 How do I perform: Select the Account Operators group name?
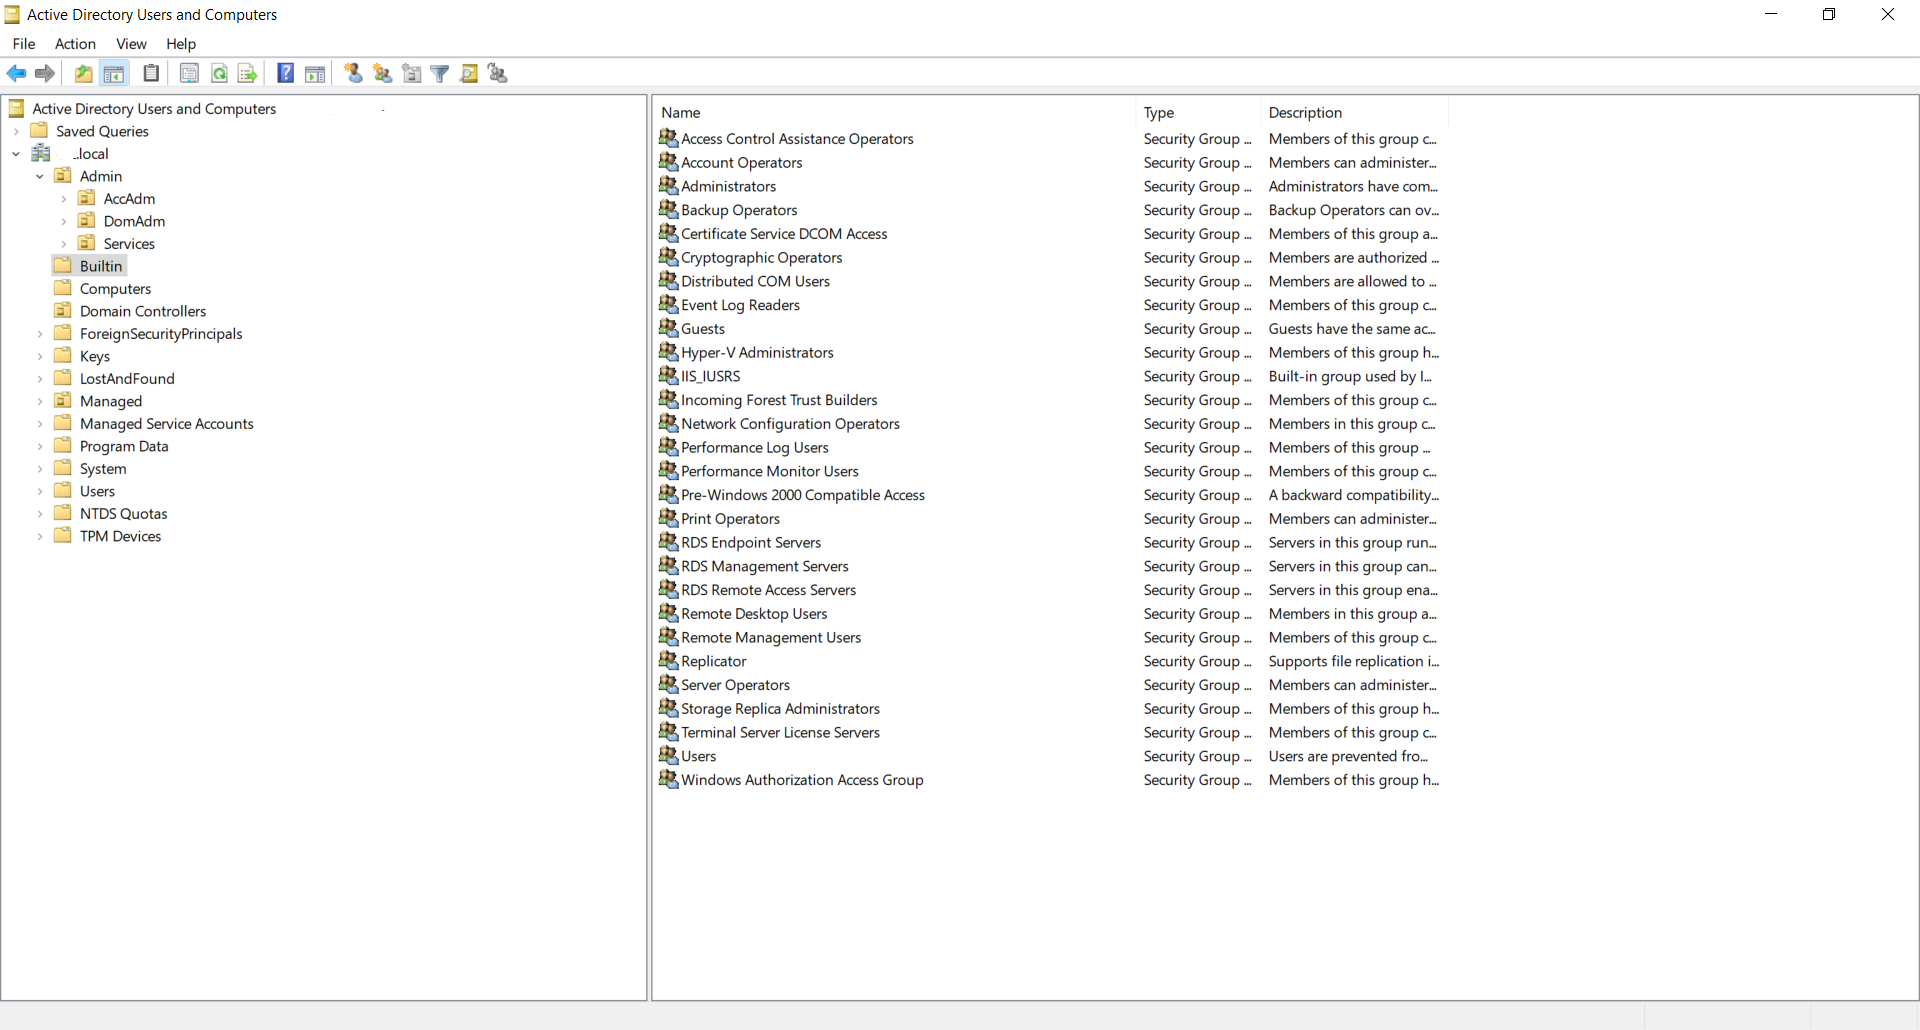point(741,163)
